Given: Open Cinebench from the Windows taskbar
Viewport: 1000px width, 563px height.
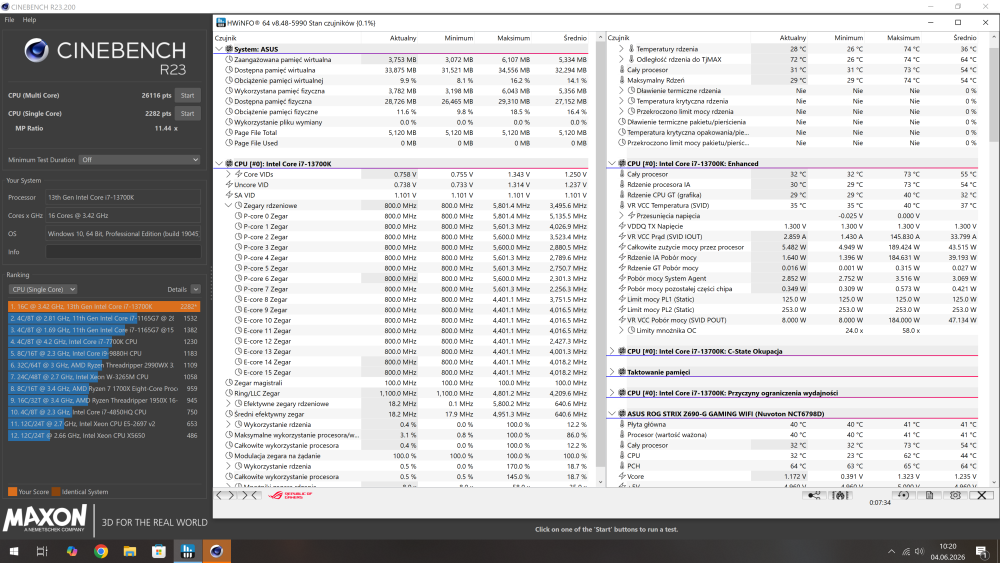Looking at the screenshot, I should point(216,551).
